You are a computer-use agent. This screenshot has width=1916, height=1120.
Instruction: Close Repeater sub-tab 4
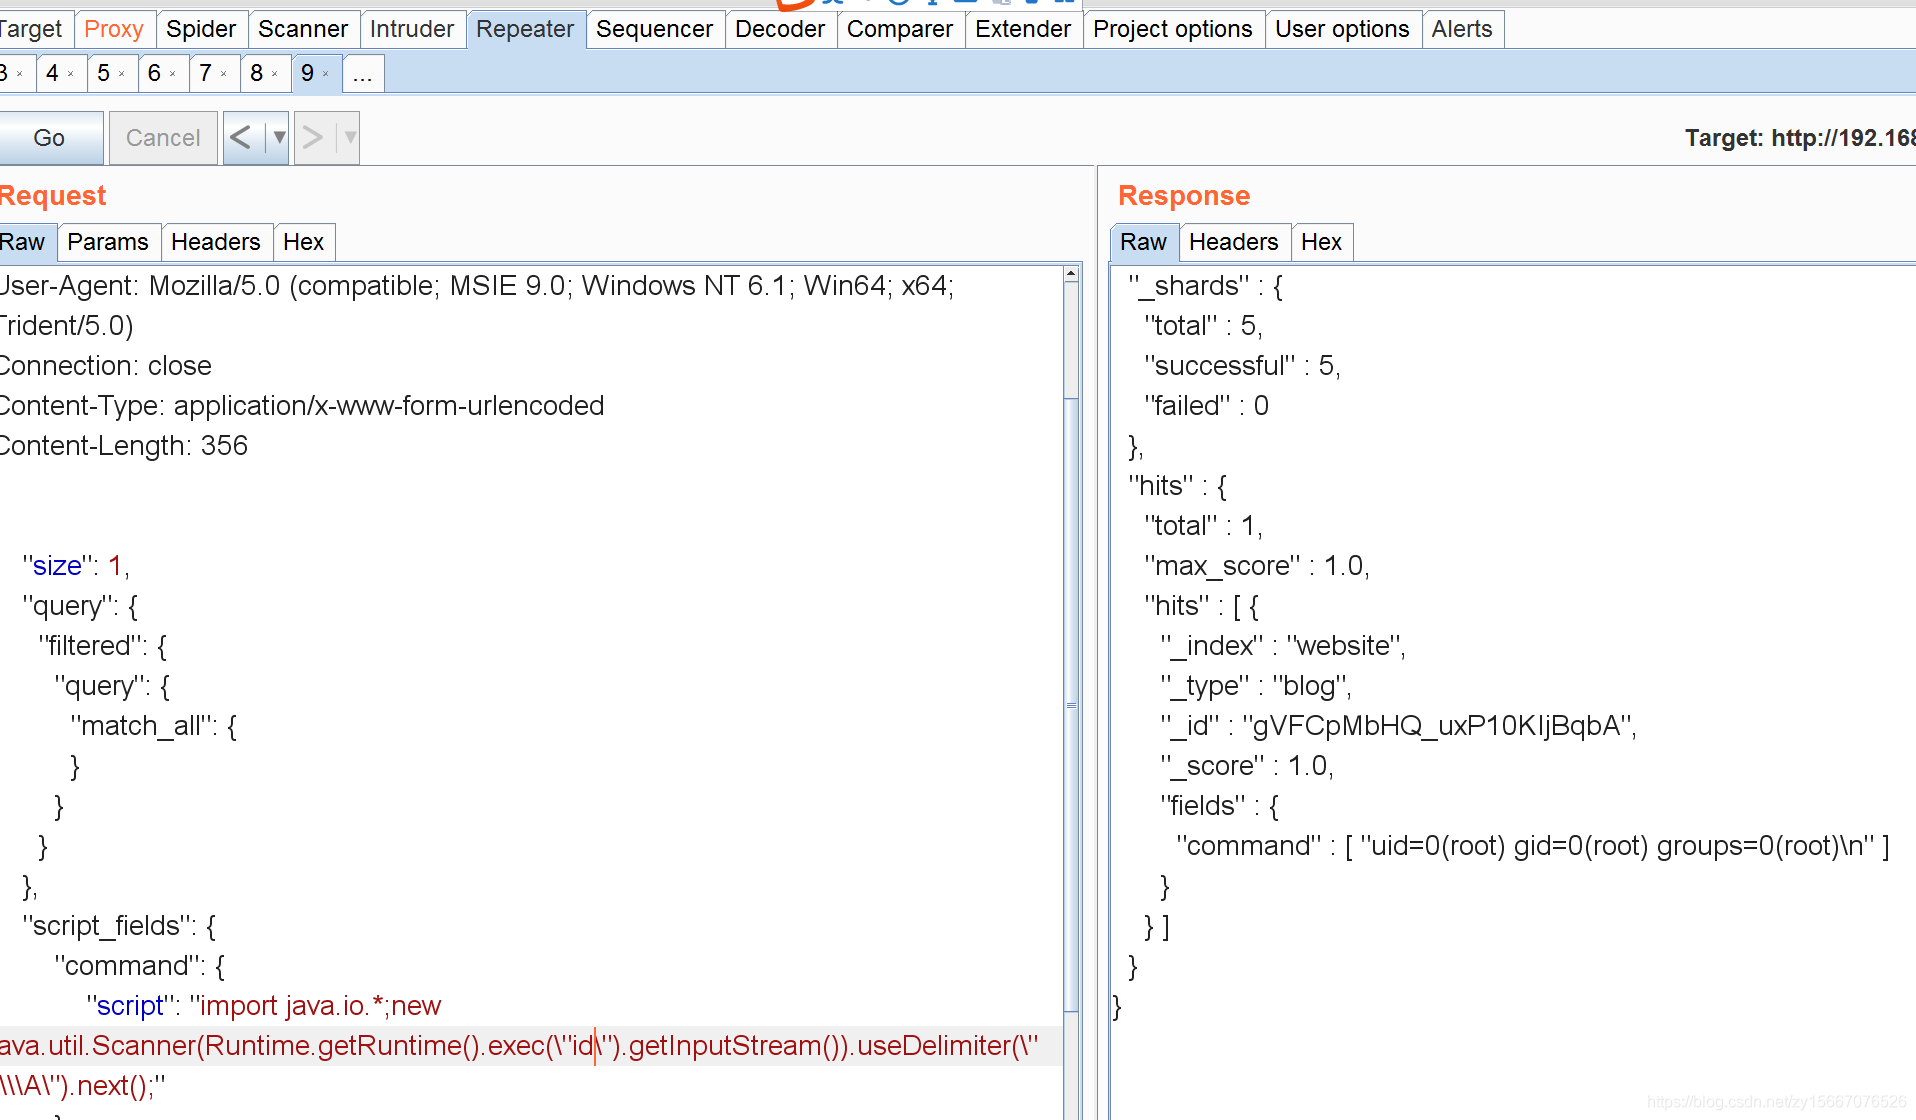pyautogui.click(x=71, y=74)
